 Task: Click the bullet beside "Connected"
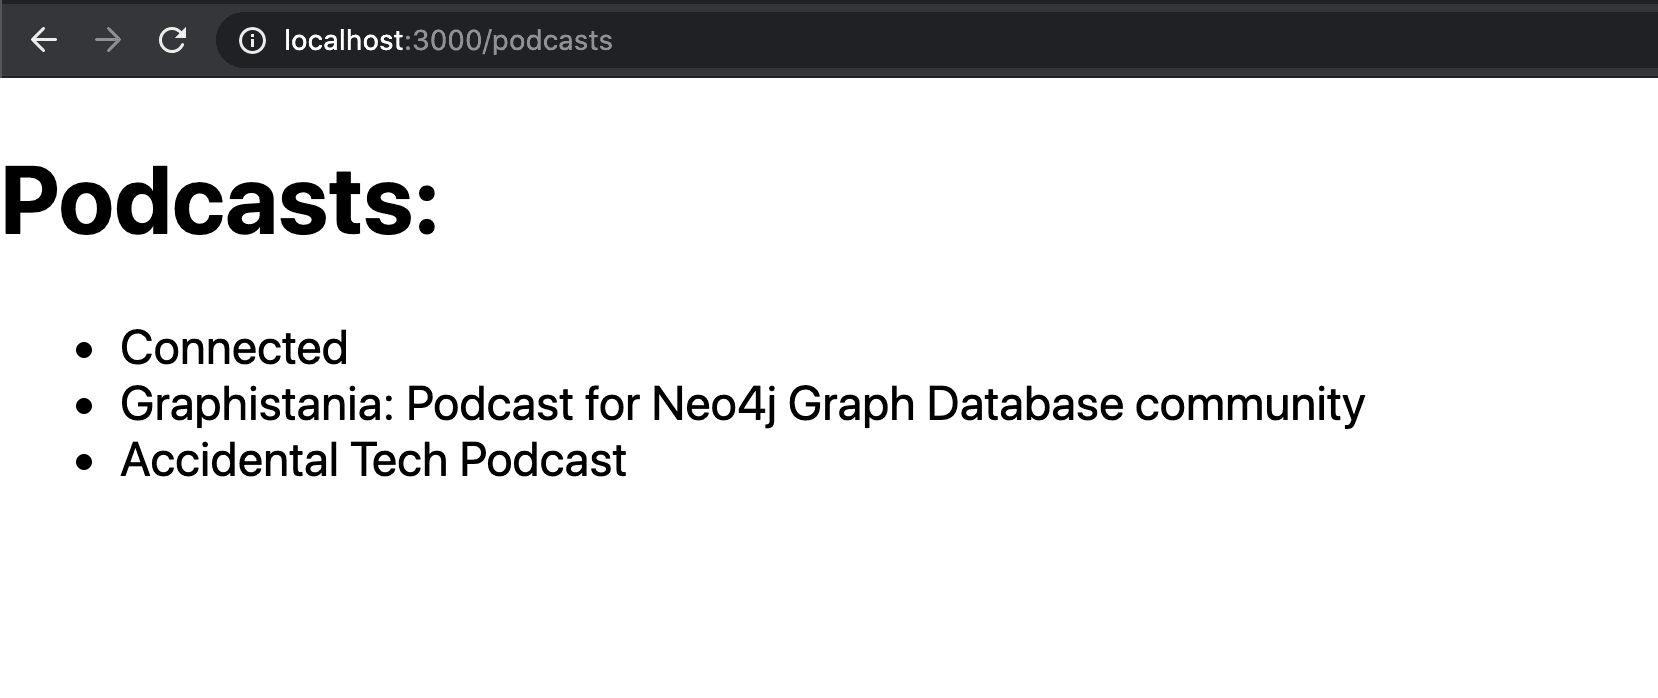click(85, 350)
